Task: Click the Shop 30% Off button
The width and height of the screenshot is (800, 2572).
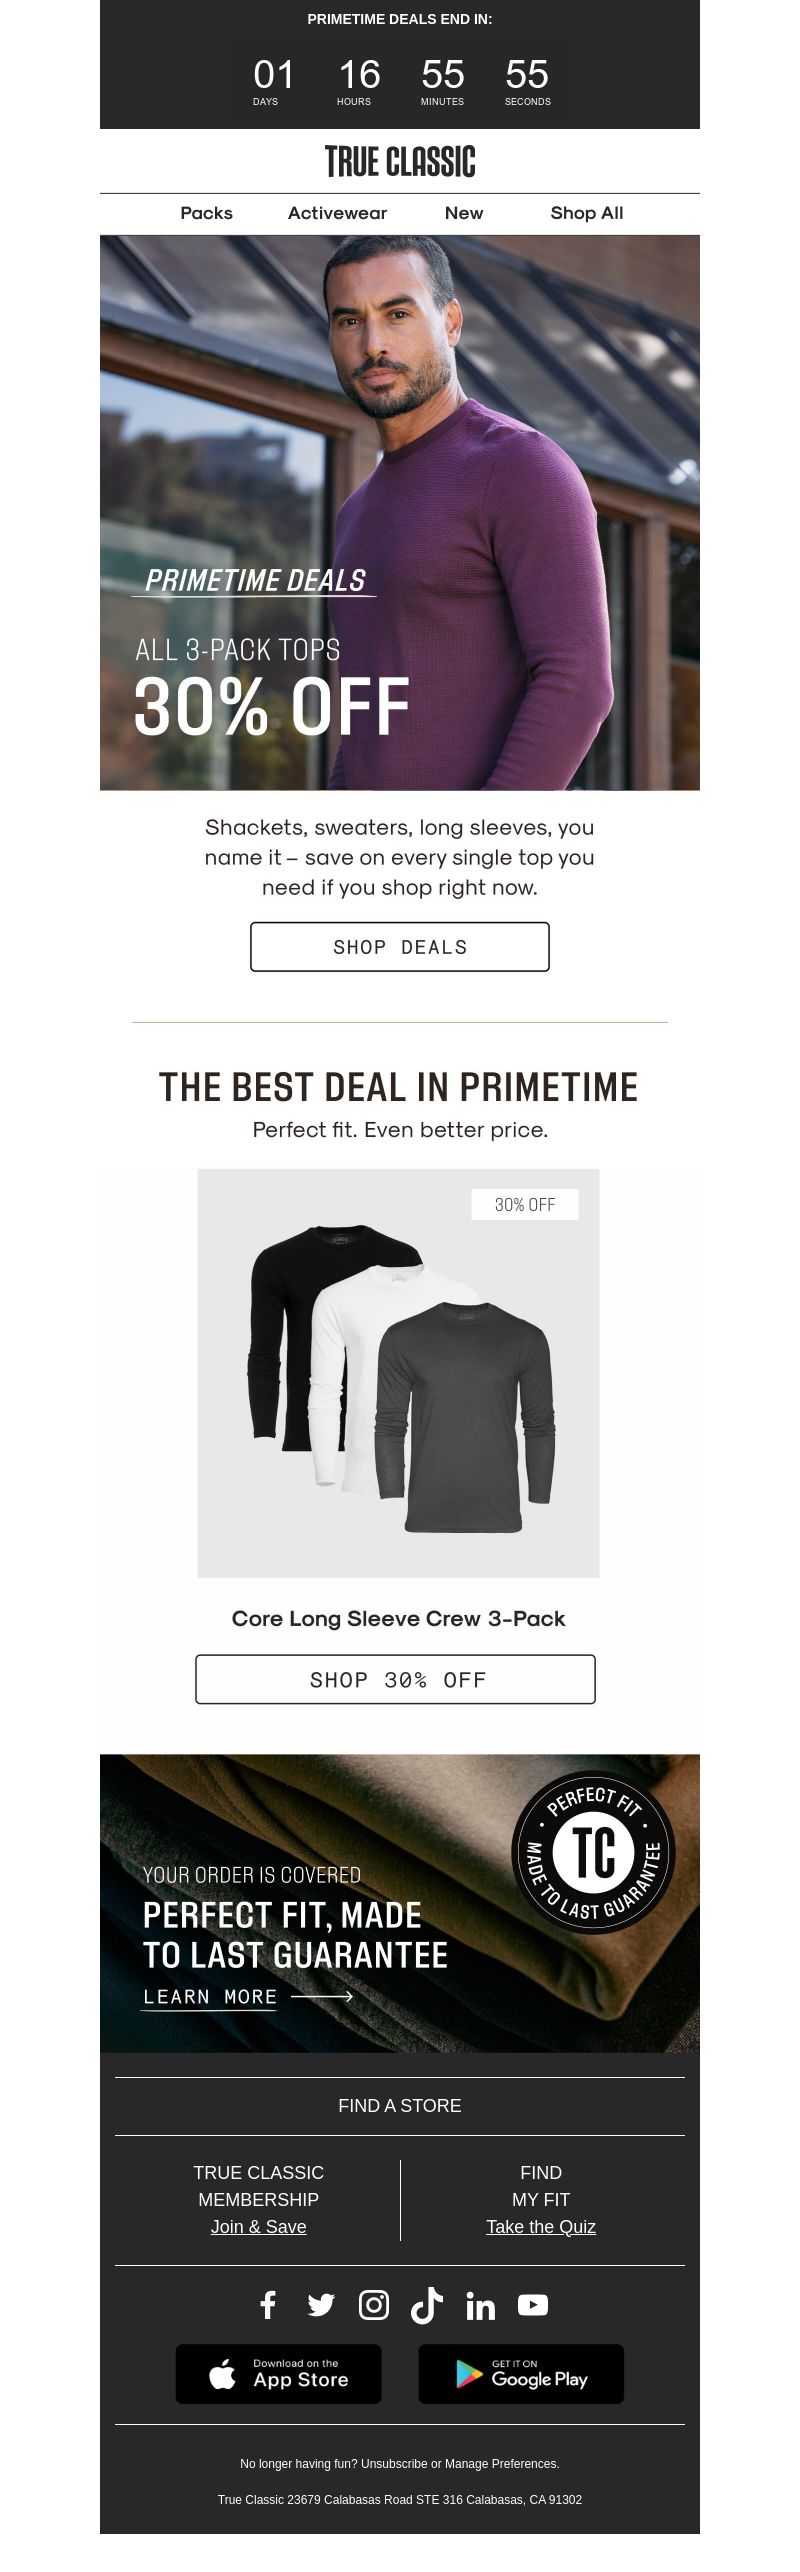Action: (396, 1679)
